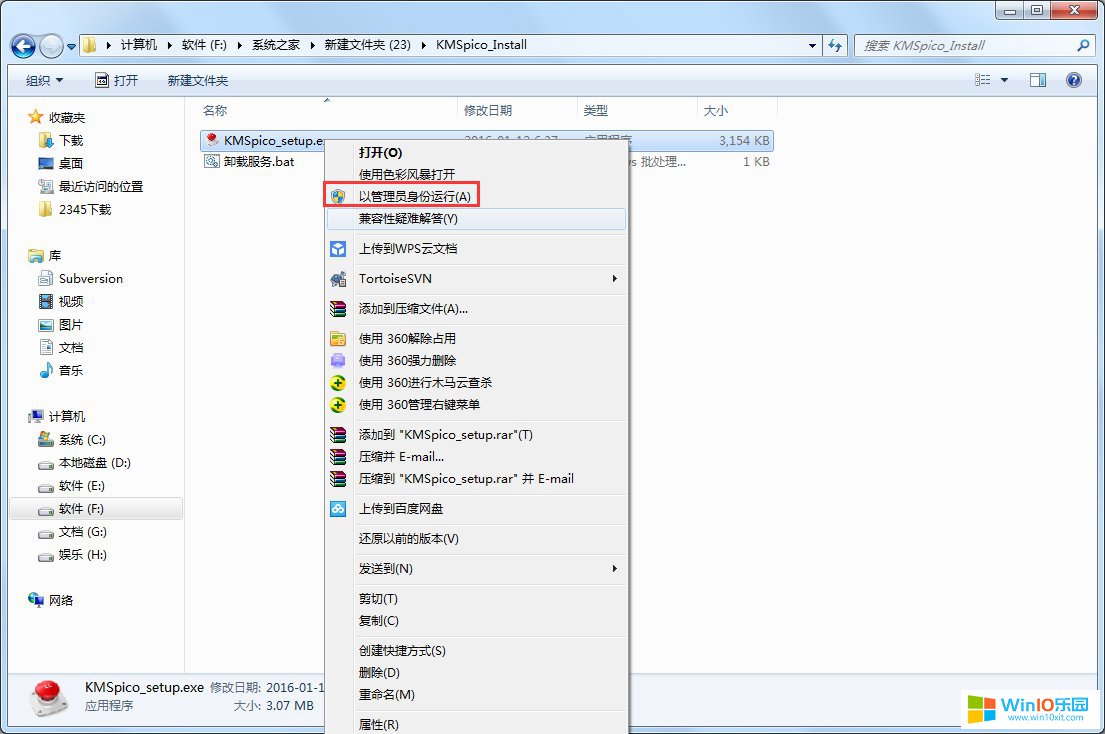Sort by the 修改日期 column header
1105x734 pixels.
point(488,111)
